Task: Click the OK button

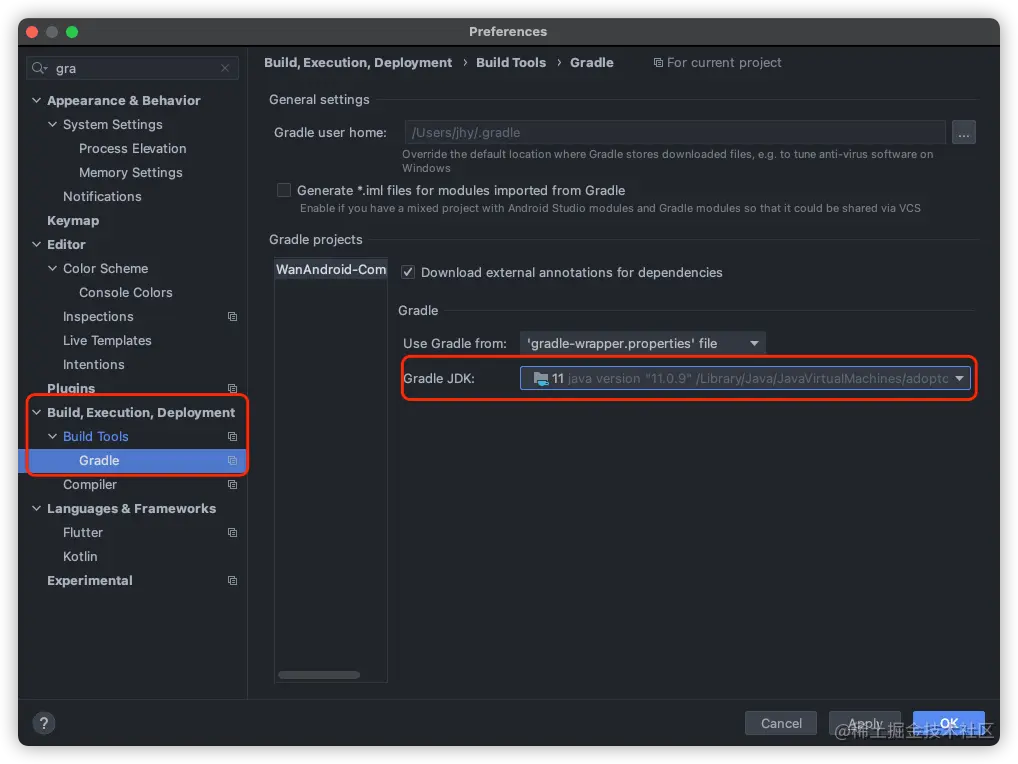Action: [x=949, y=723]
